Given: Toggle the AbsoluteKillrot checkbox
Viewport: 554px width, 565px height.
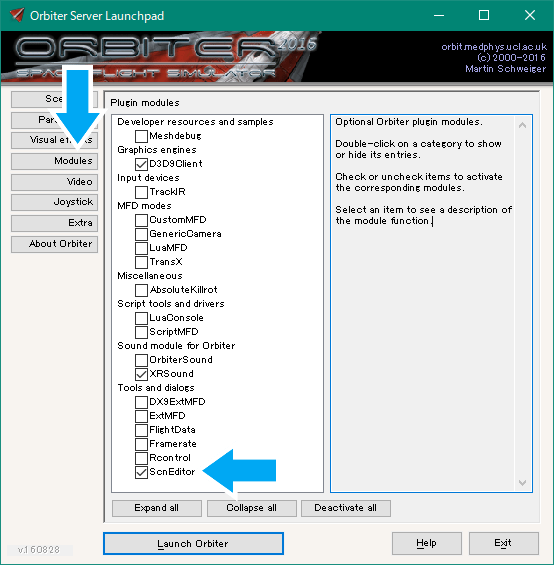Looking at the screenshot, I should point(141,290).
